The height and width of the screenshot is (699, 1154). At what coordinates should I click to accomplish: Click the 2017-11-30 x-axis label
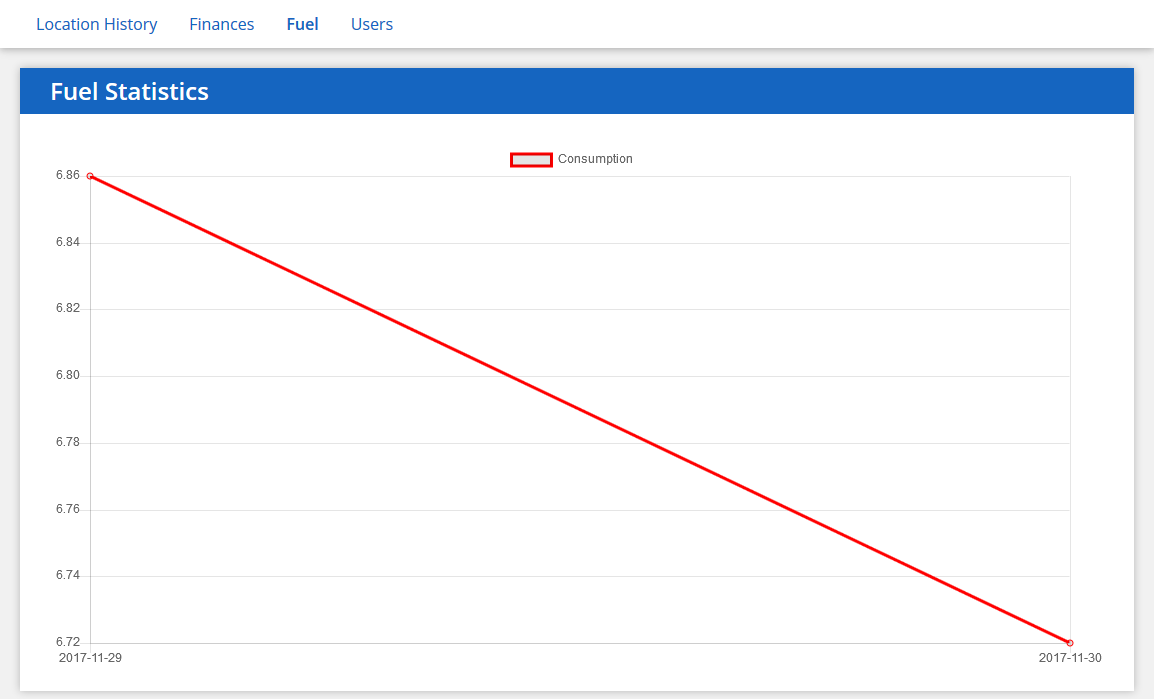pyautogui.click(x=1070, y=658)
